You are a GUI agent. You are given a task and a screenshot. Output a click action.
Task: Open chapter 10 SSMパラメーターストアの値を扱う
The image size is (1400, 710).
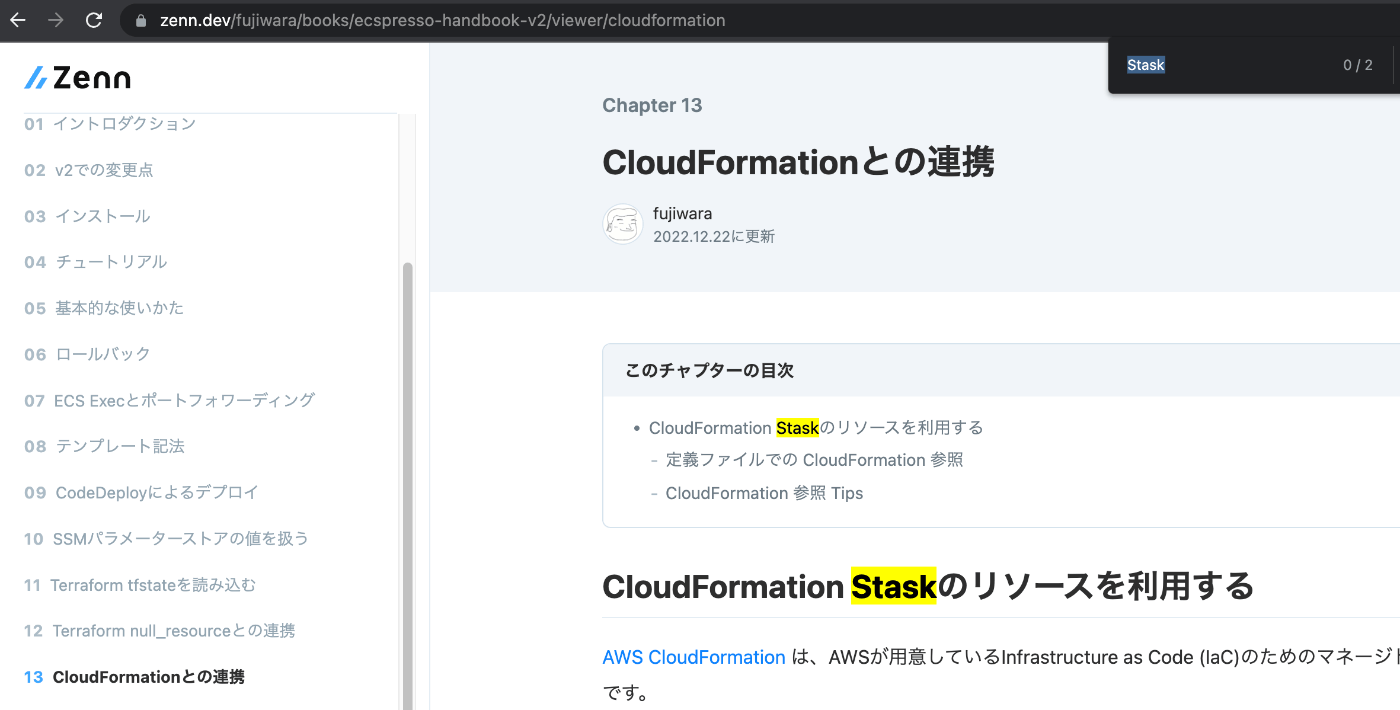[x=166, y=538]
